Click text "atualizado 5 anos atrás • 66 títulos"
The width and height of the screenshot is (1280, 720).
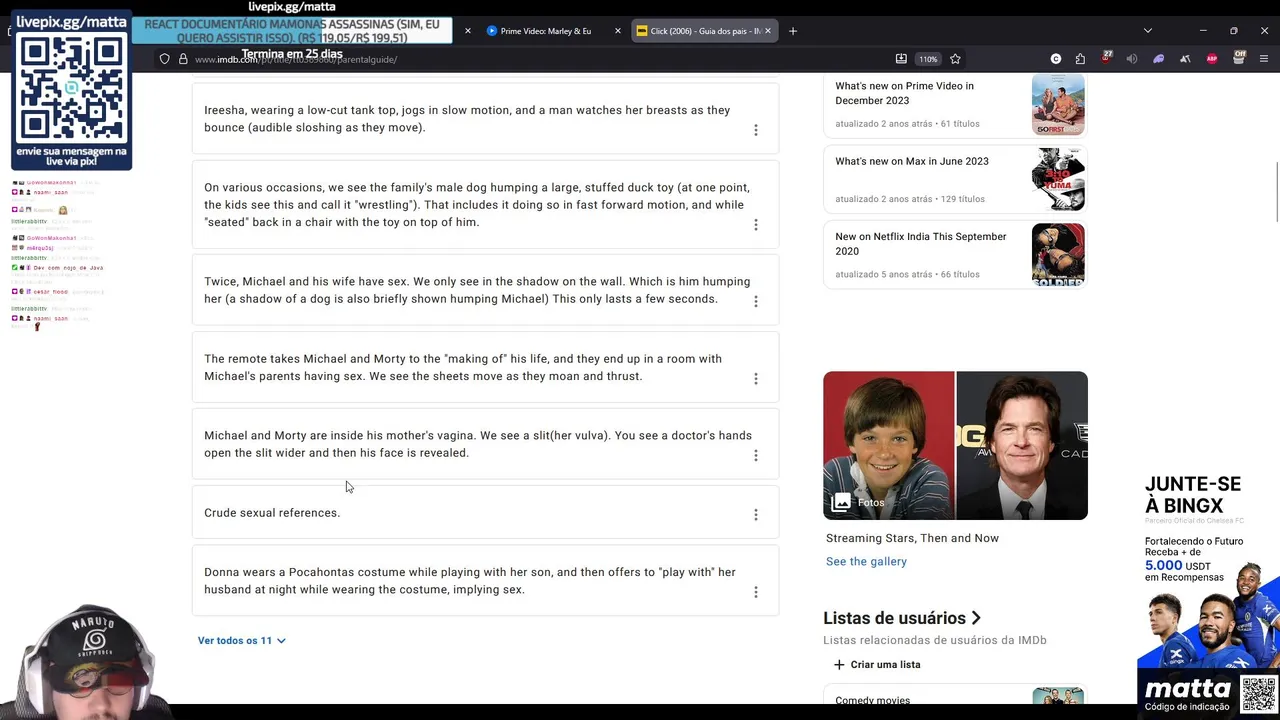(907, 274)
